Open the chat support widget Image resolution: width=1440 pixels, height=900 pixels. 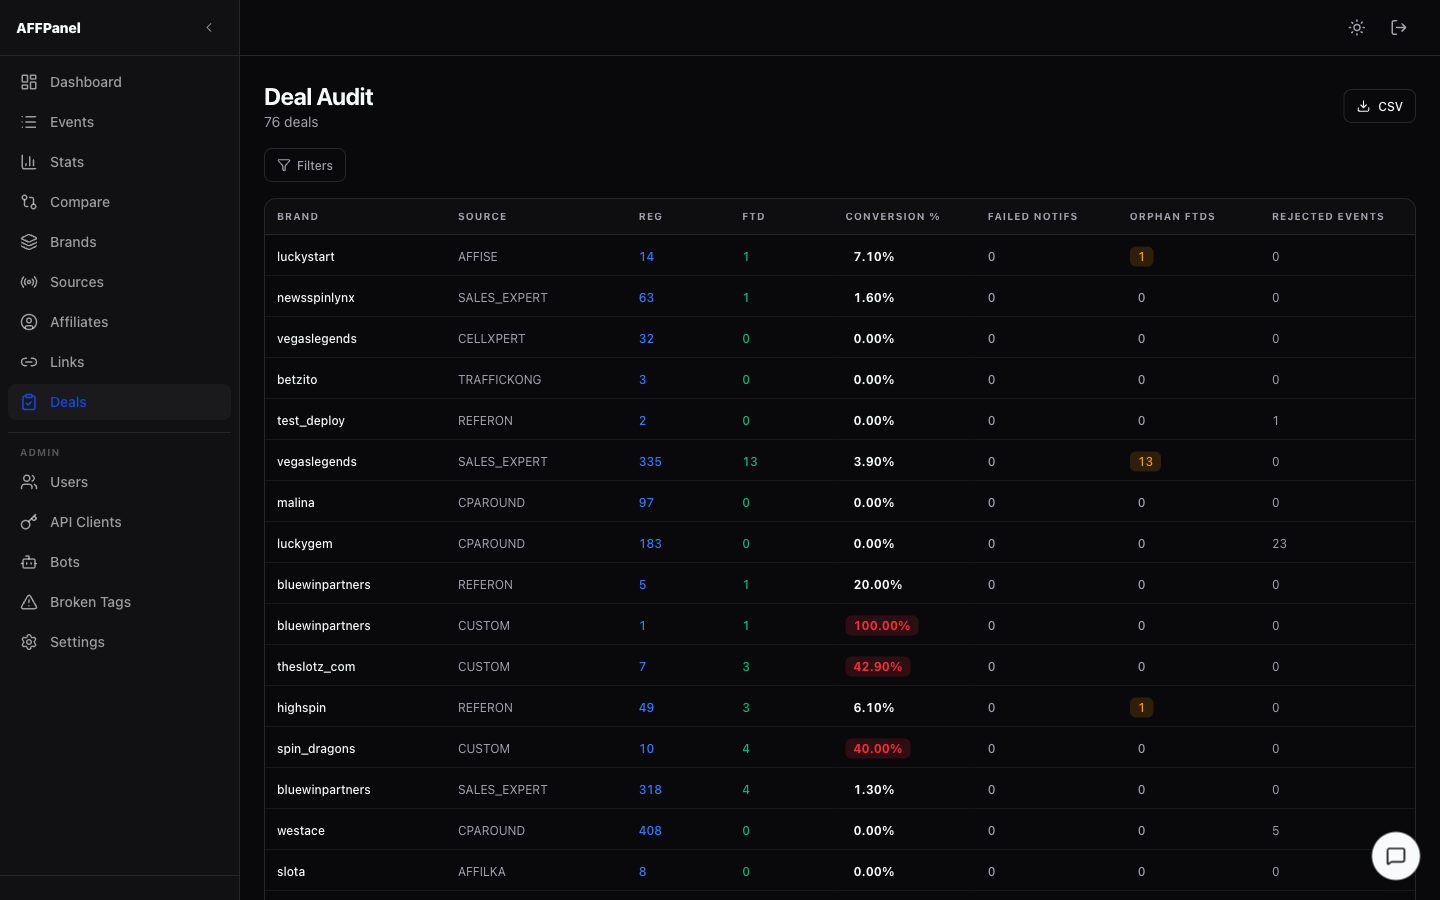pyautogui.click(x=1395, y=856)
